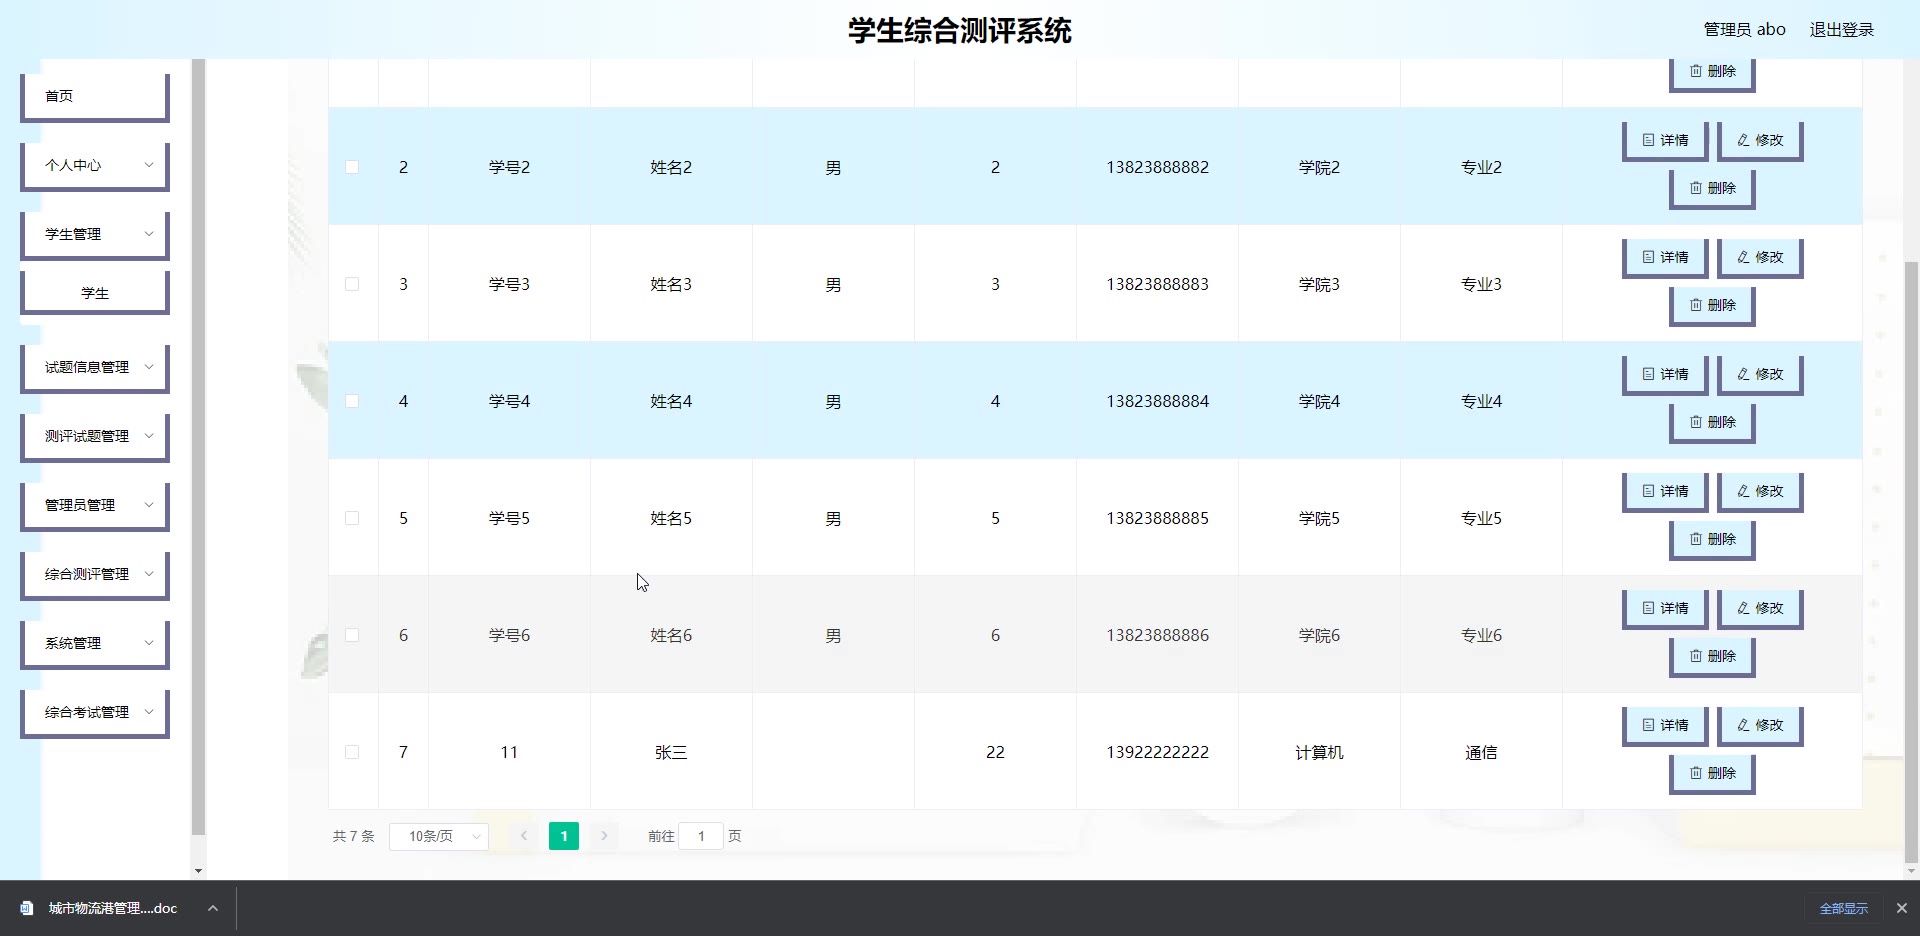Click the 学号3 cell

coord(509,284)
